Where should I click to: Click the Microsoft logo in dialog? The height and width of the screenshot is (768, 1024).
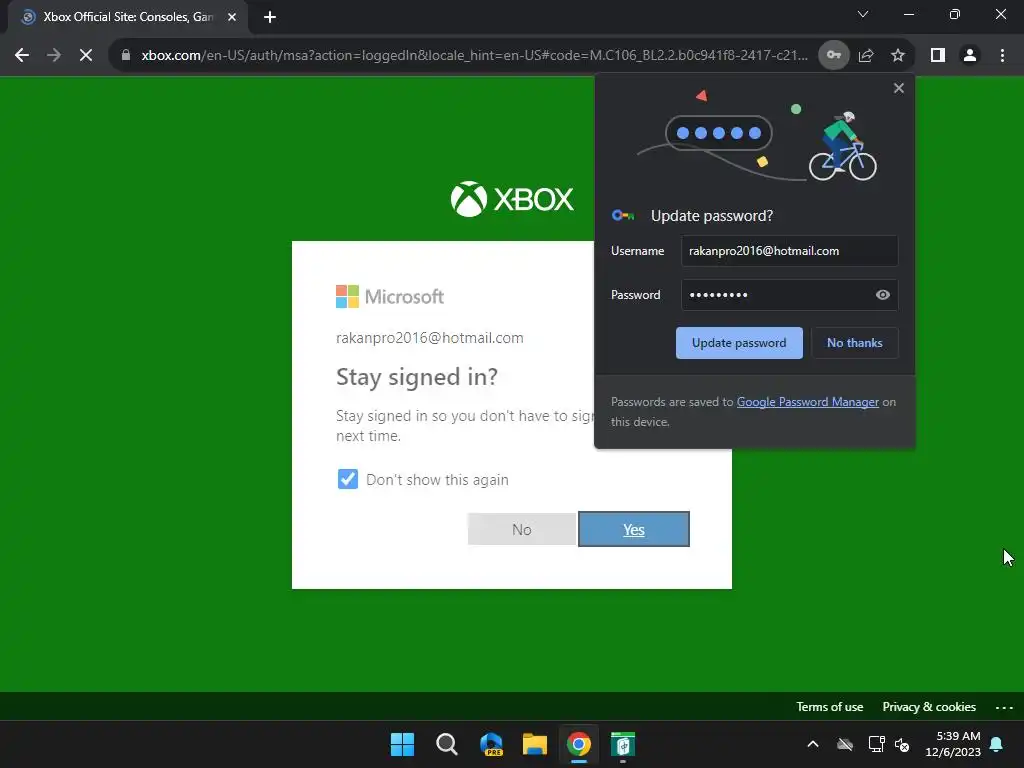(x=390, y=296)
